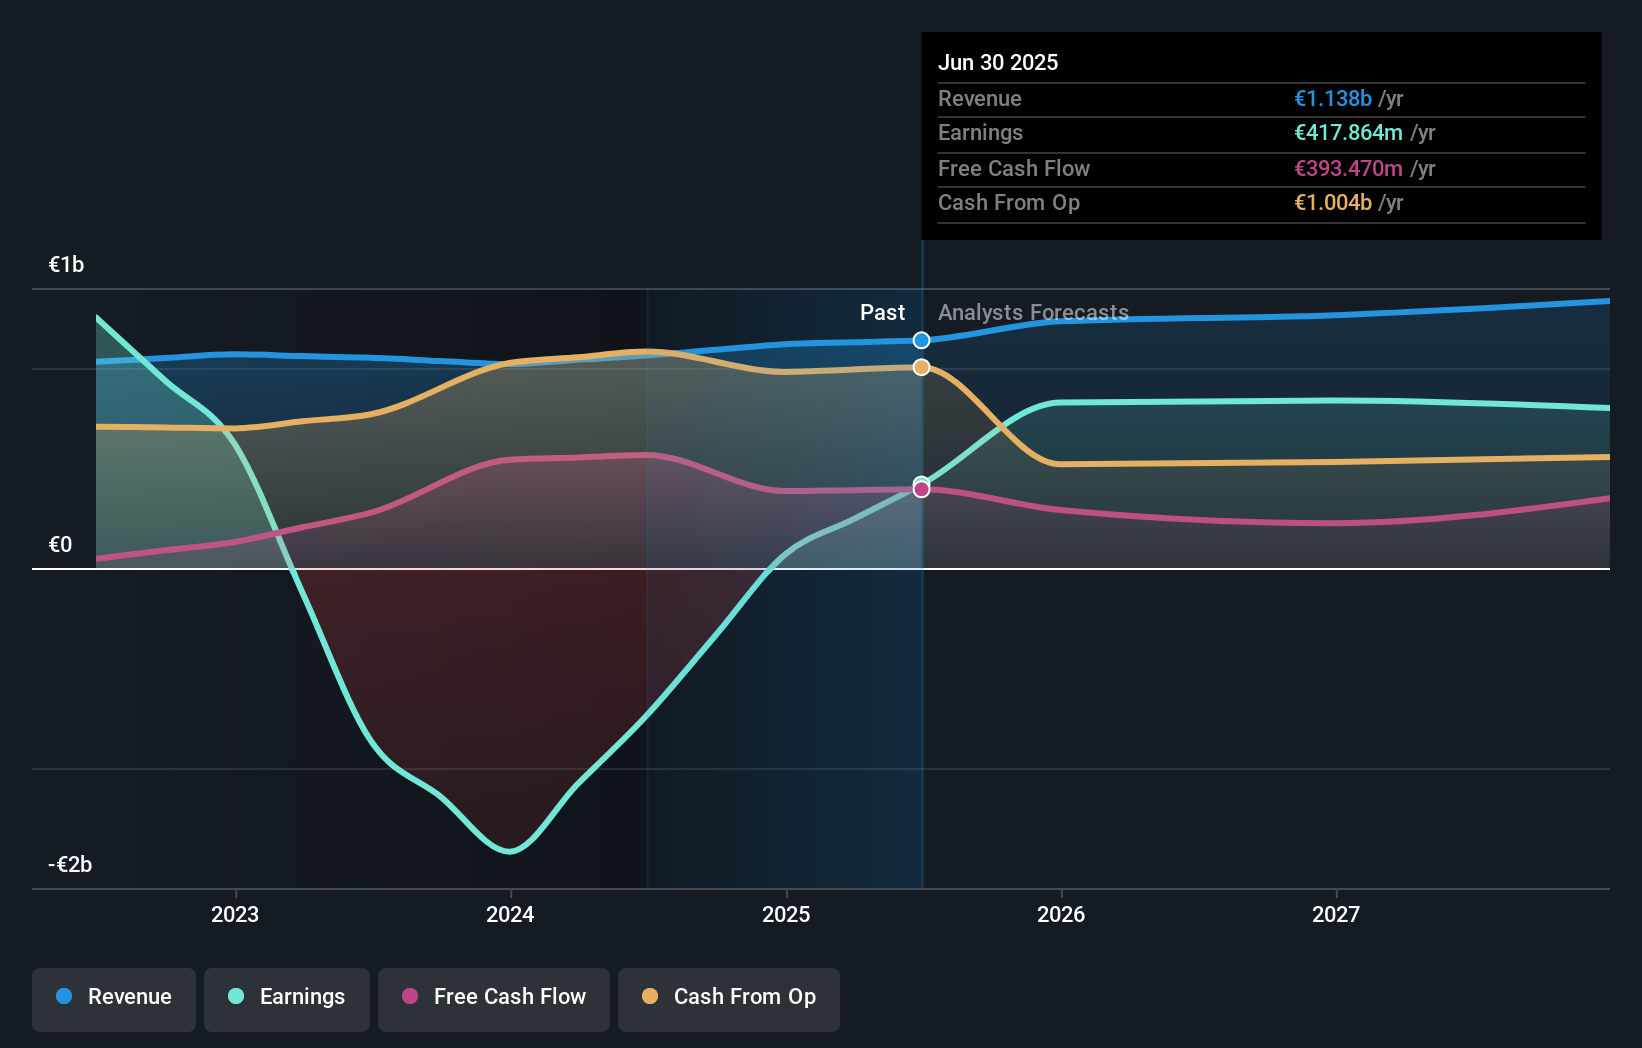Toggle the Earnings series visibility

pyautogui.click(x=287, y=997)
